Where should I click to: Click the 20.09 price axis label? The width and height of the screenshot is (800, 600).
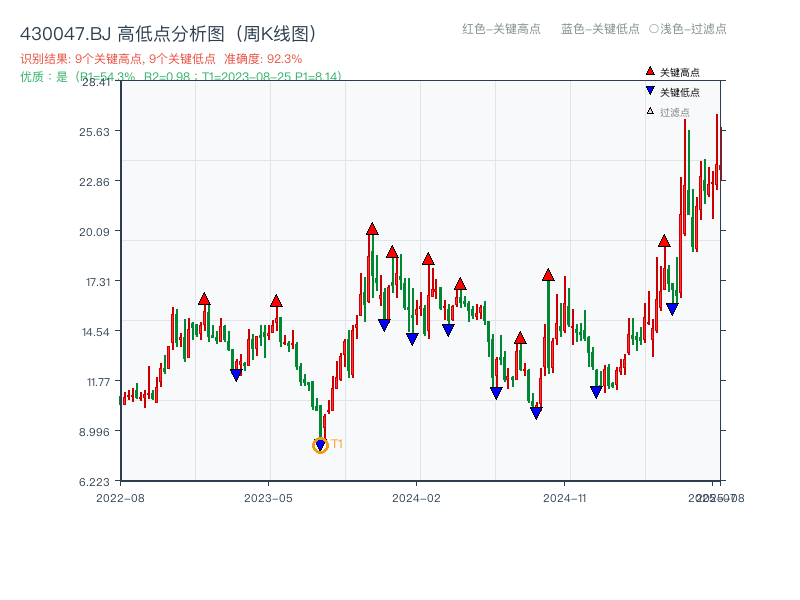(x=94, y=232)
